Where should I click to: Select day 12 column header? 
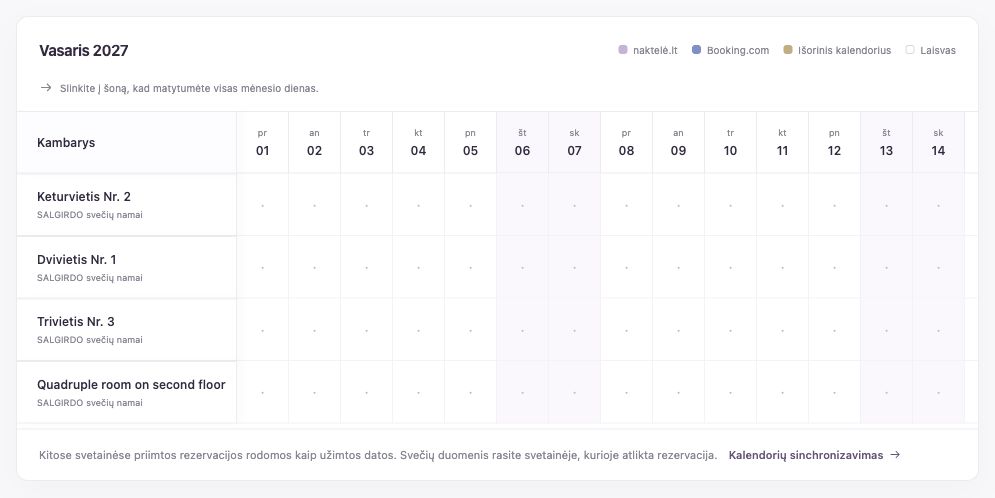point(835,143)
